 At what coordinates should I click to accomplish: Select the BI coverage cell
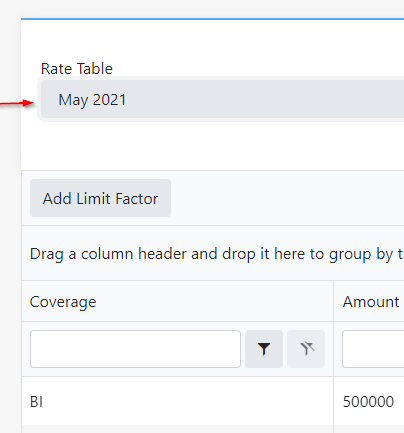178,401
